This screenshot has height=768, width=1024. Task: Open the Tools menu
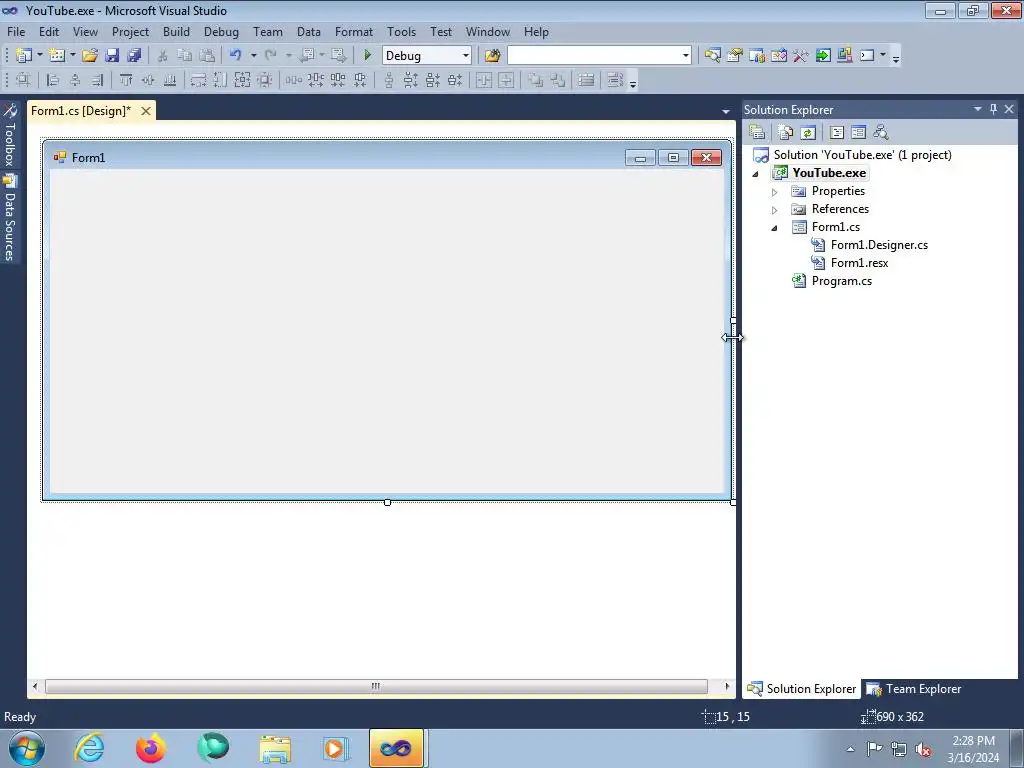click(401, 31)
